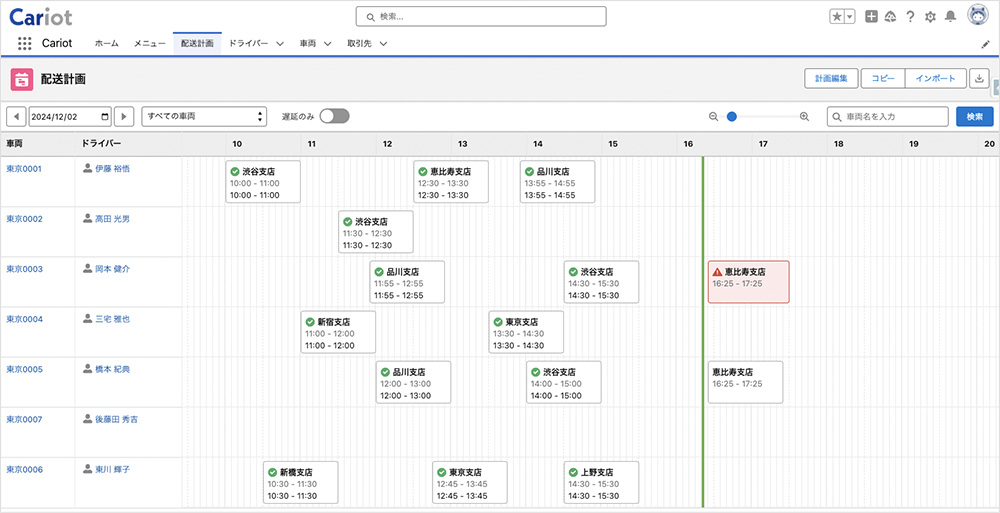Open the Trailhead guidance icon
This screenshot has width=1000, height=513.
click(890, 17)
